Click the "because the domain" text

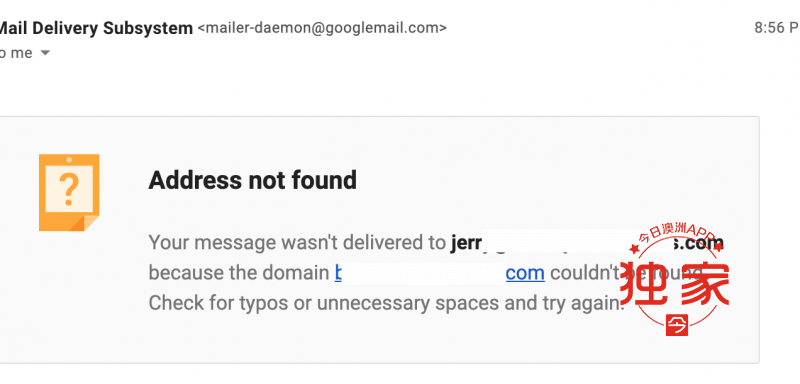point(239,273)
